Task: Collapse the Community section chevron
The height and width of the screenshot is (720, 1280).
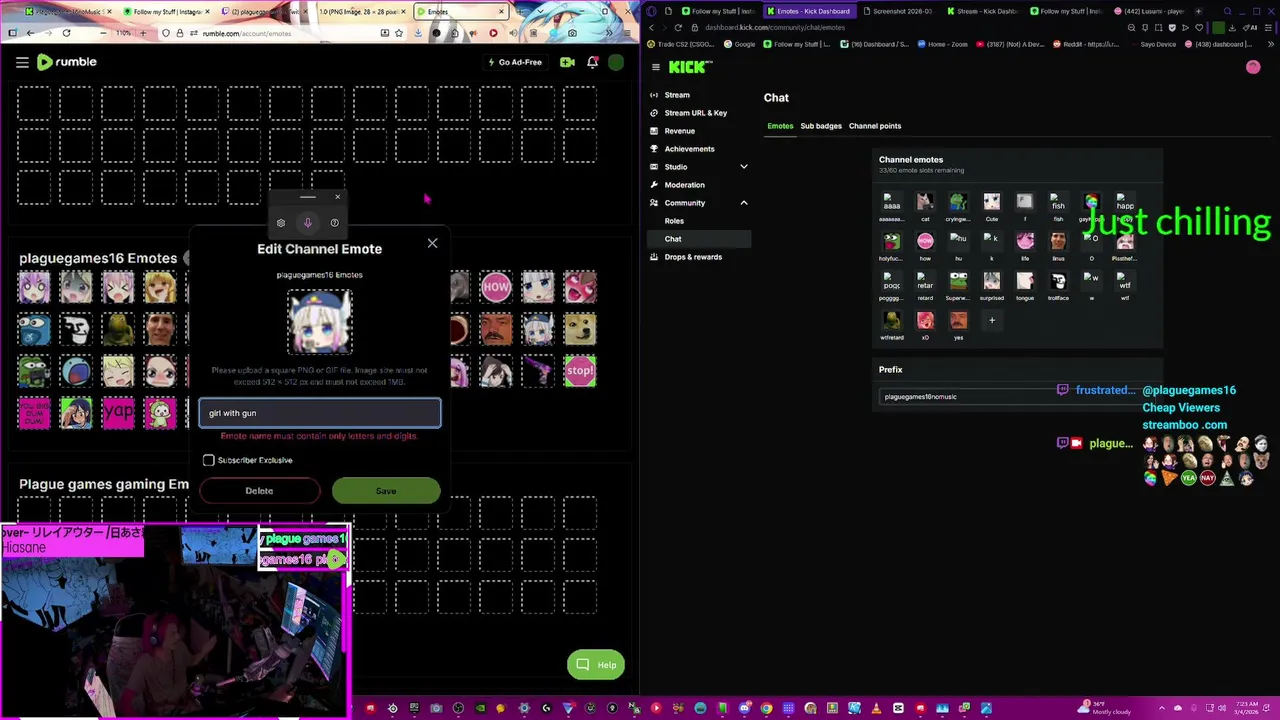Action: [744, 203]
